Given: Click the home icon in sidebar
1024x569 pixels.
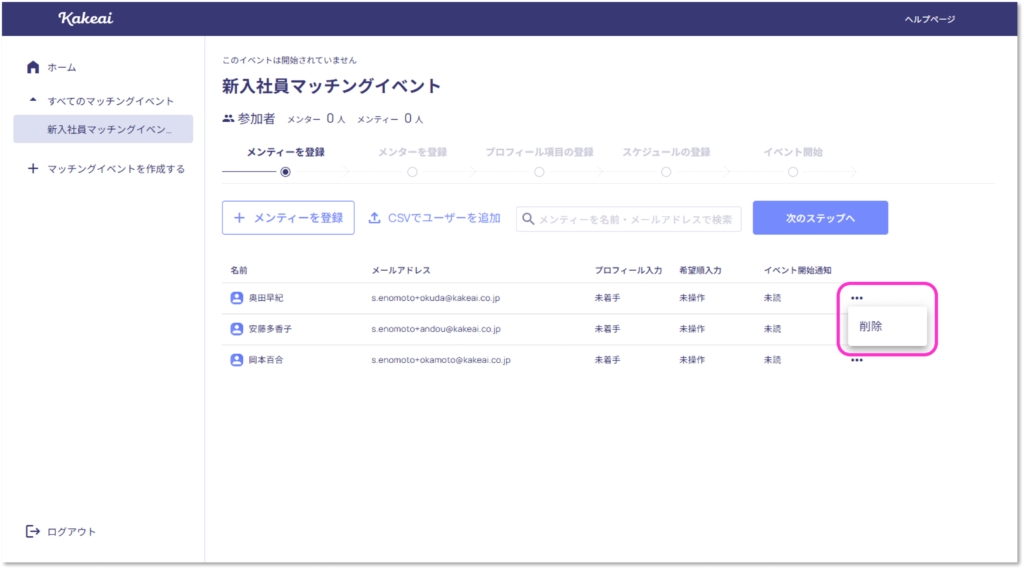Looking at the screenshot, I should click(33, 67).
